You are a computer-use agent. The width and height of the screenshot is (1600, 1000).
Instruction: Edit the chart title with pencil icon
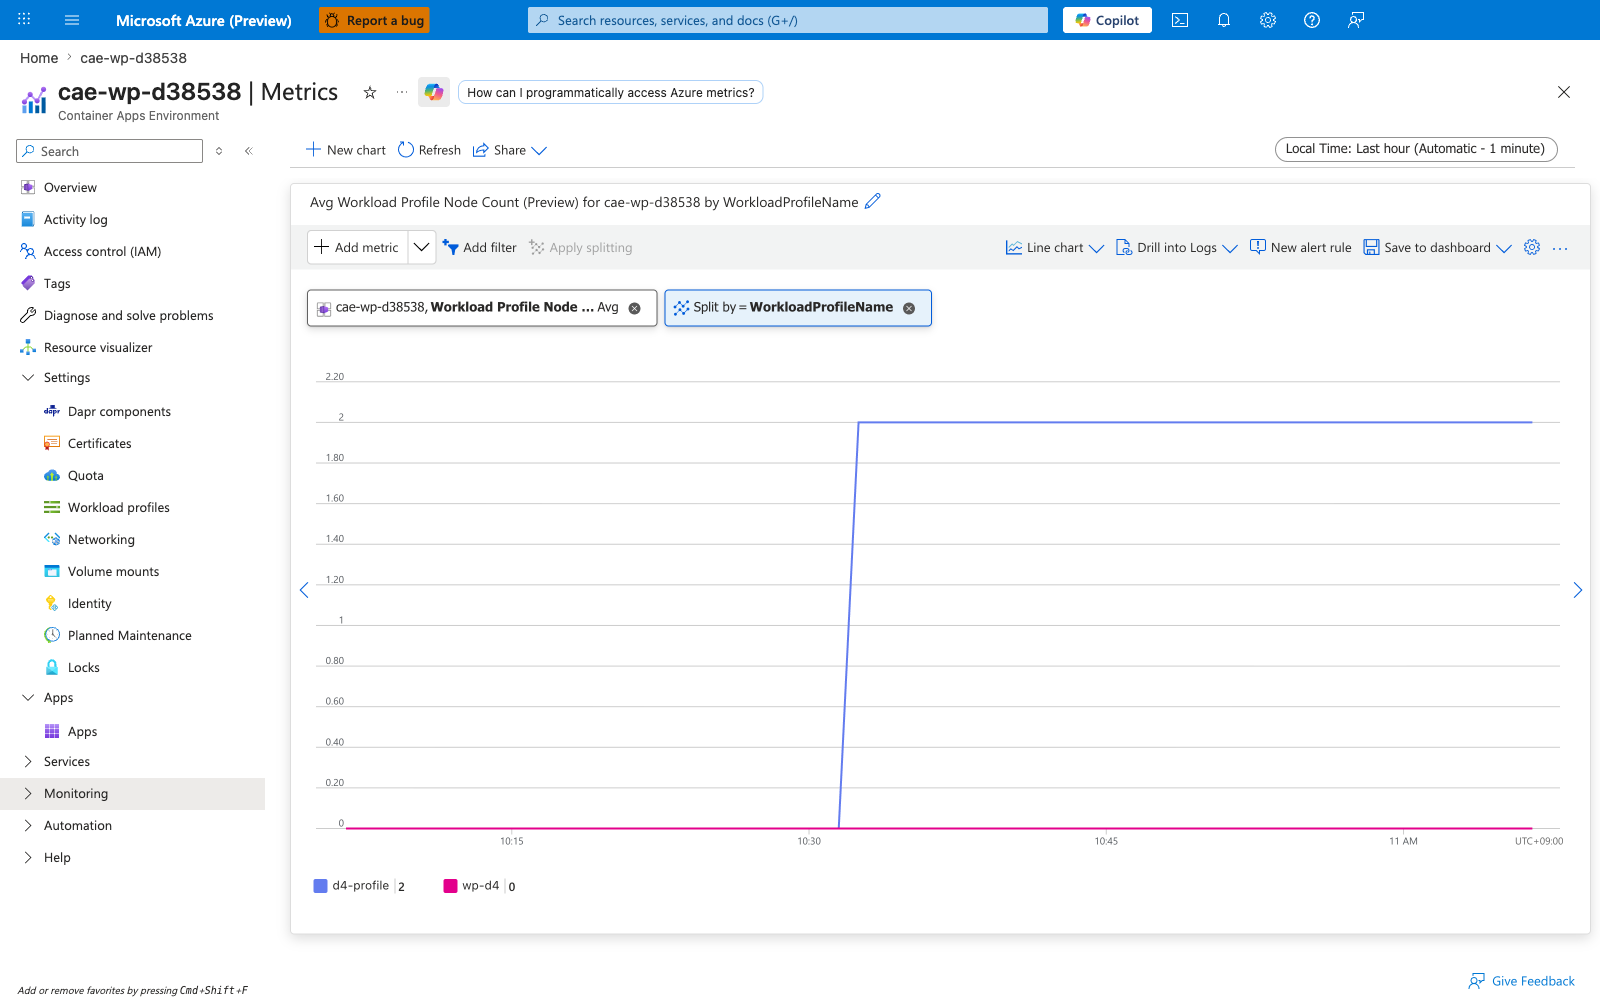click(x=873, y=201)
